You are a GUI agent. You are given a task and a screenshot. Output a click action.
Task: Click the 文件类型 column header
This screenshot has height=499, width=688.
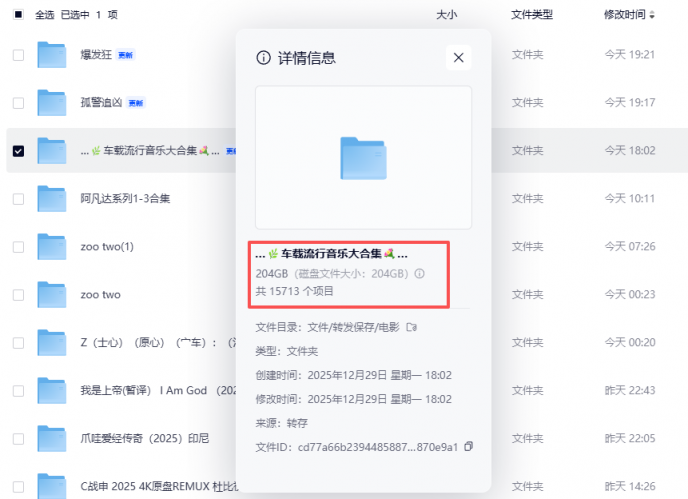pyautogui.click(x=531, y=15)
